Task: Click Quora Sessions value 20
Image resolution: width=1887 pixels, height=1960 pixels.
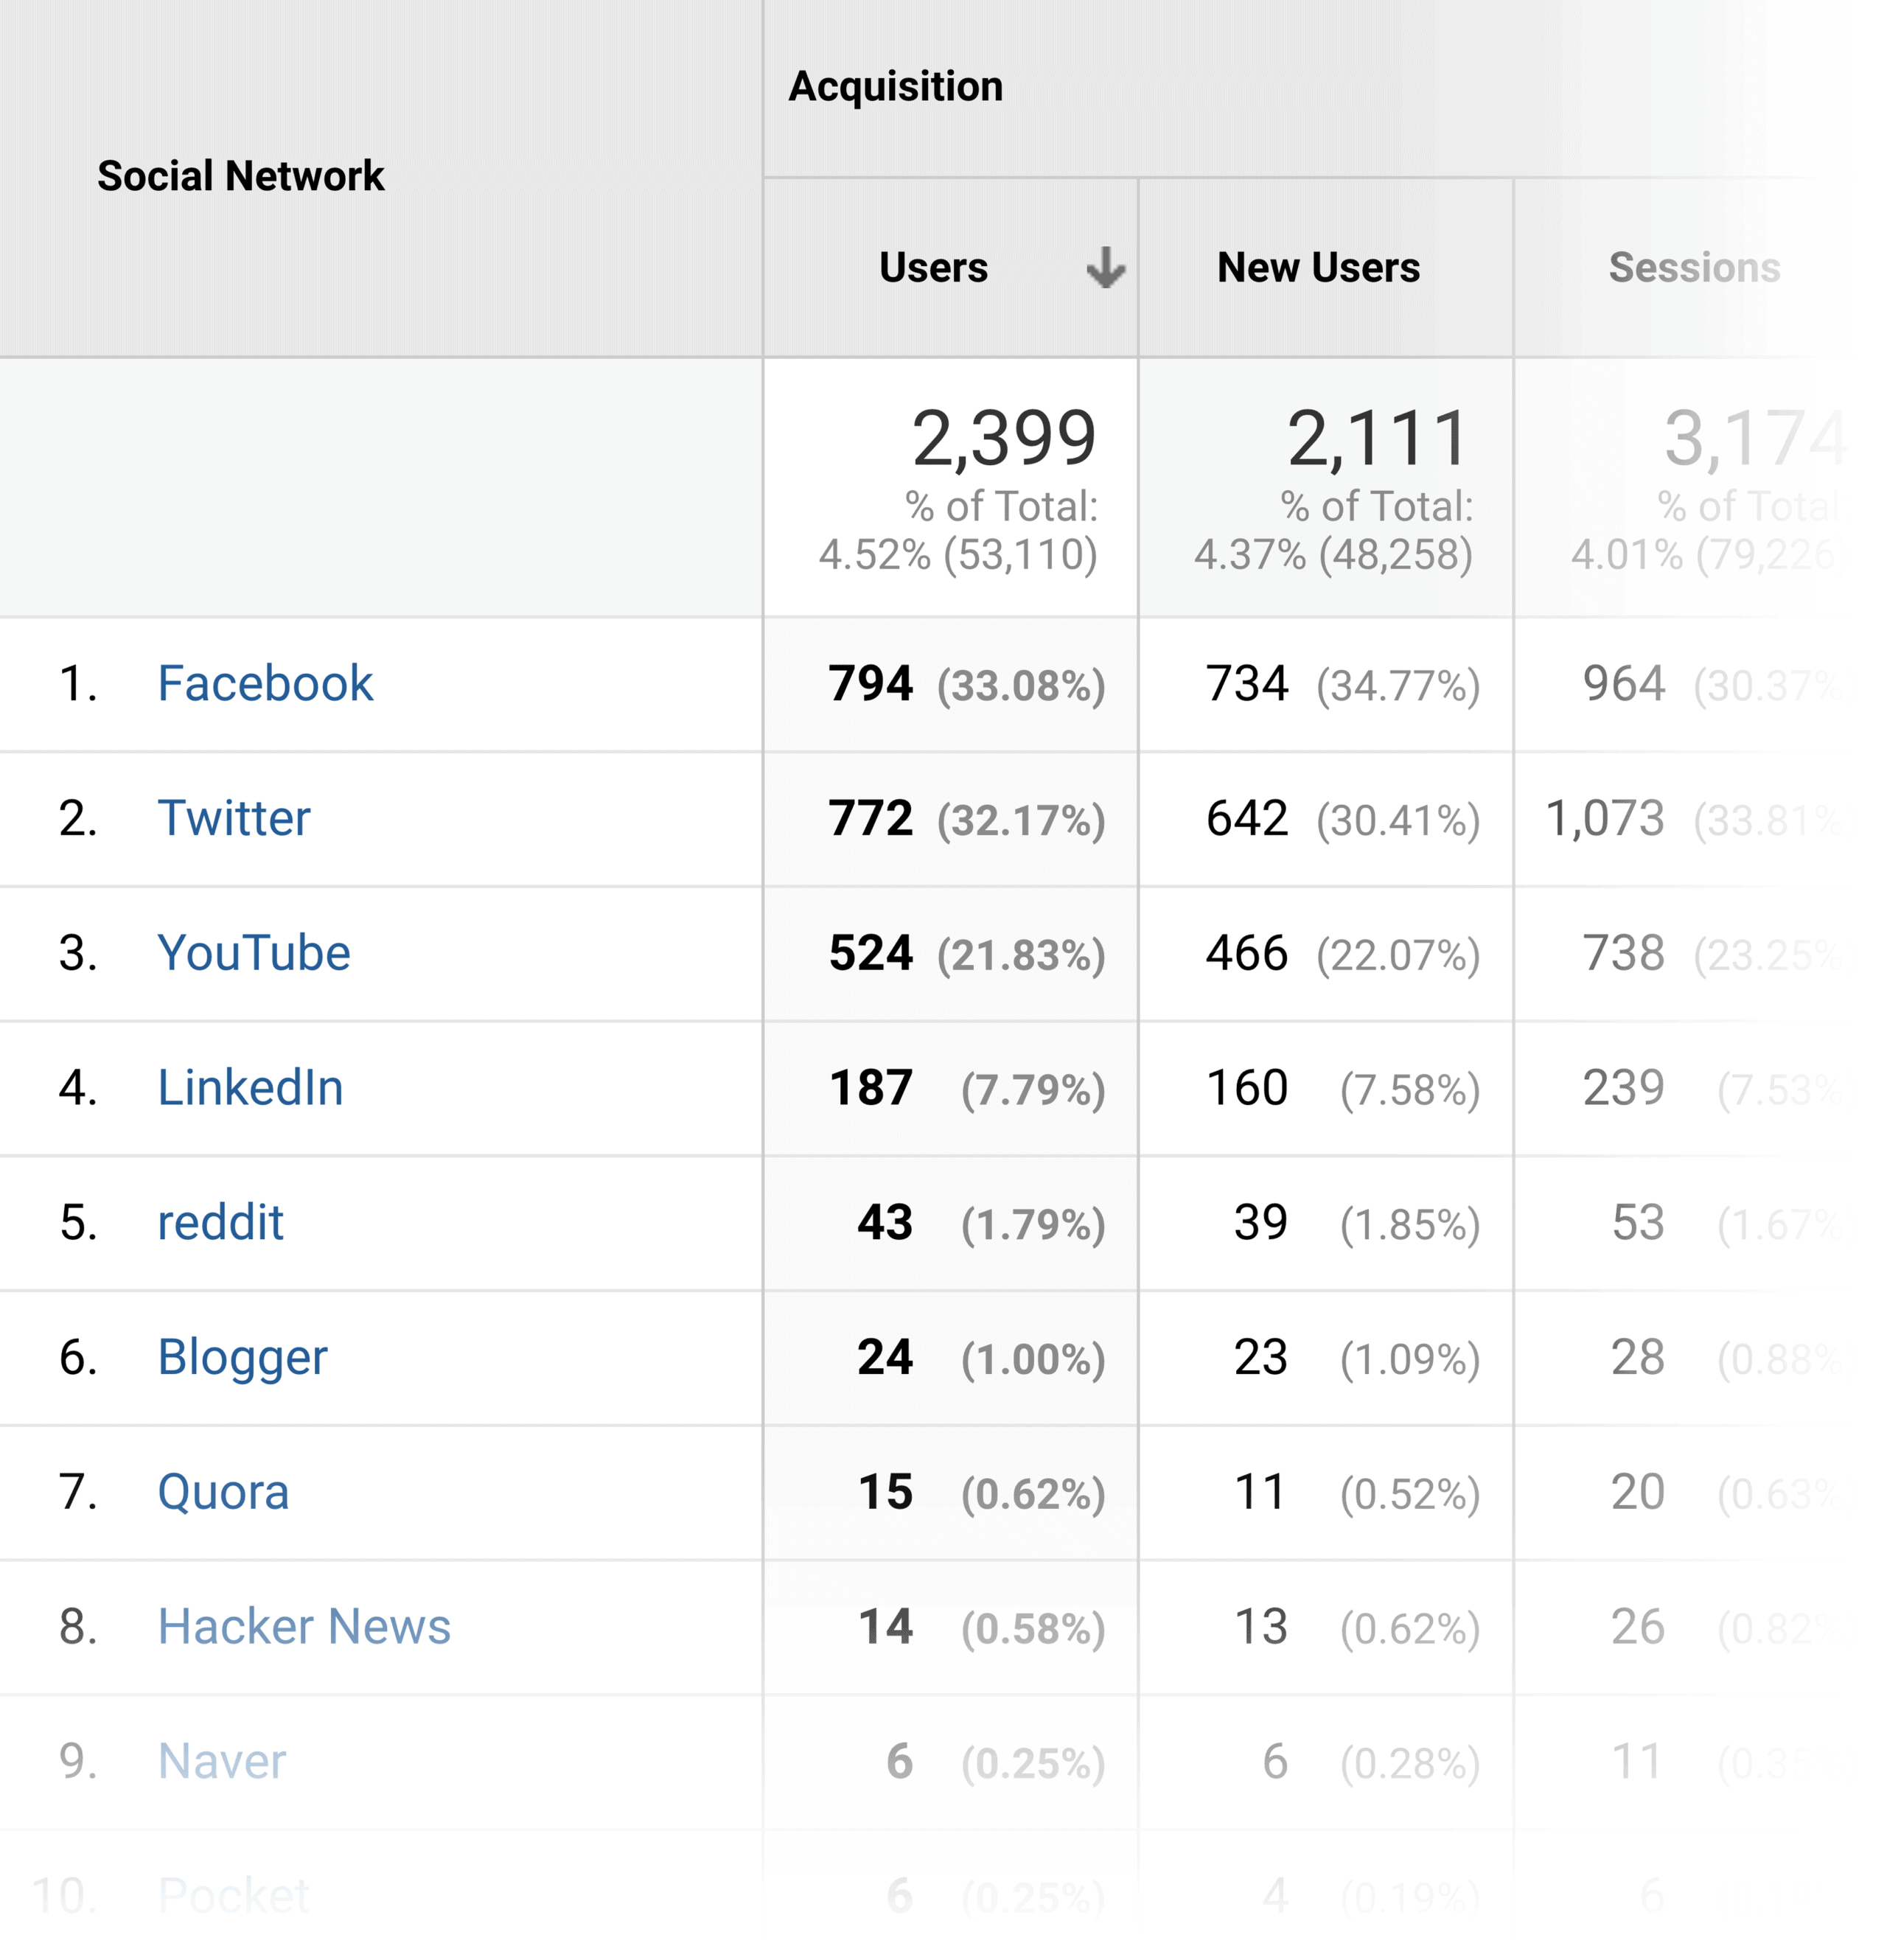Action: 1637,1492
